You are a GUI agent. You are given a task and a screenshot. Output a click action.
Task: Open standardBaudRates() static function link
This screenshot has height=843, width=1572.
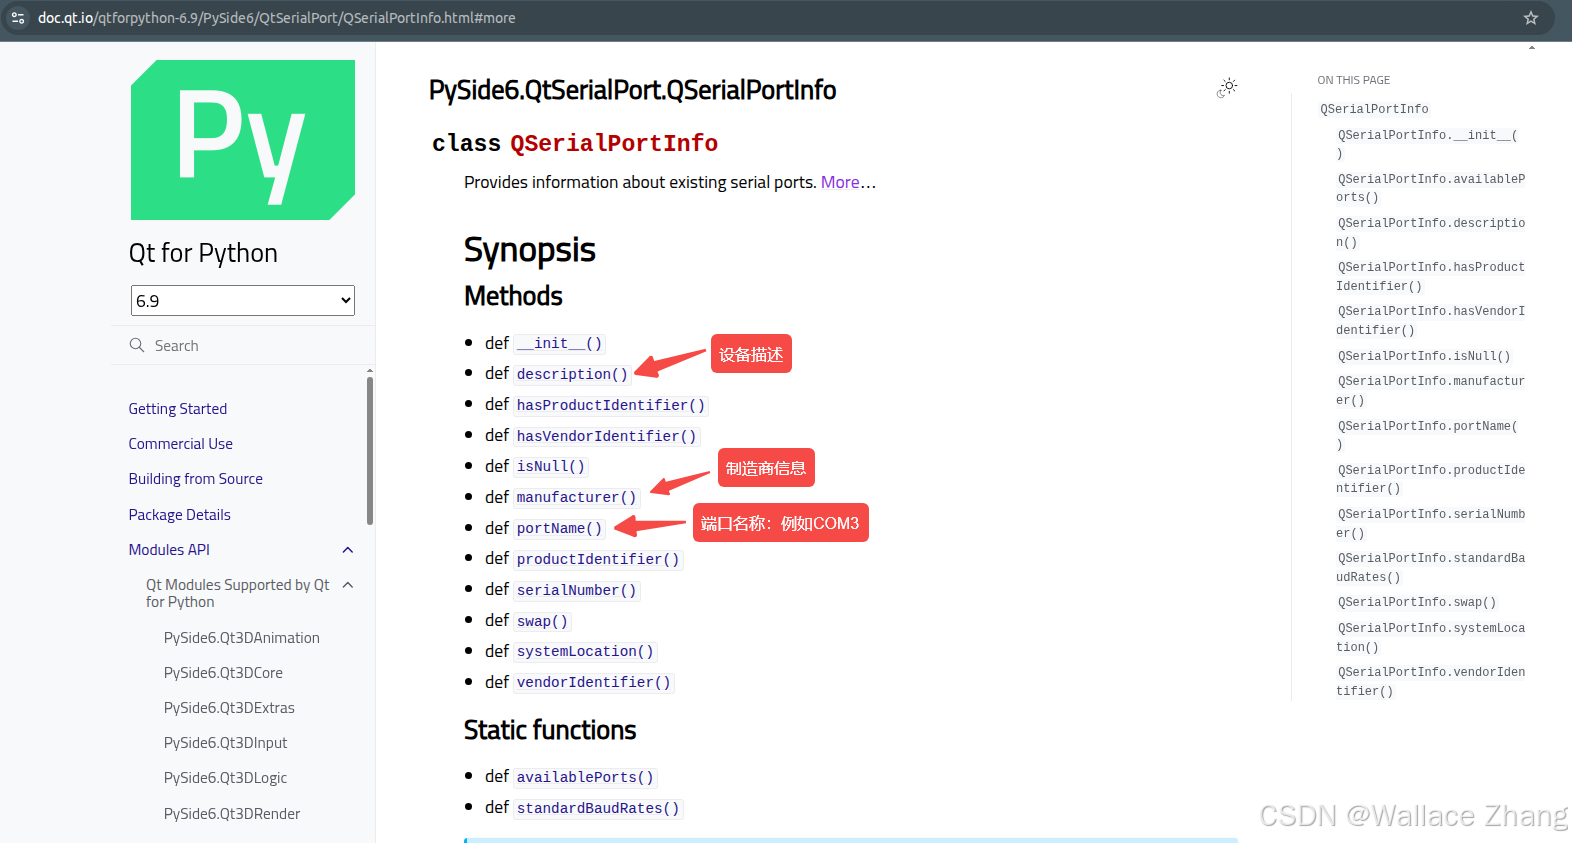pyautogui.click(x=598, y=808)
